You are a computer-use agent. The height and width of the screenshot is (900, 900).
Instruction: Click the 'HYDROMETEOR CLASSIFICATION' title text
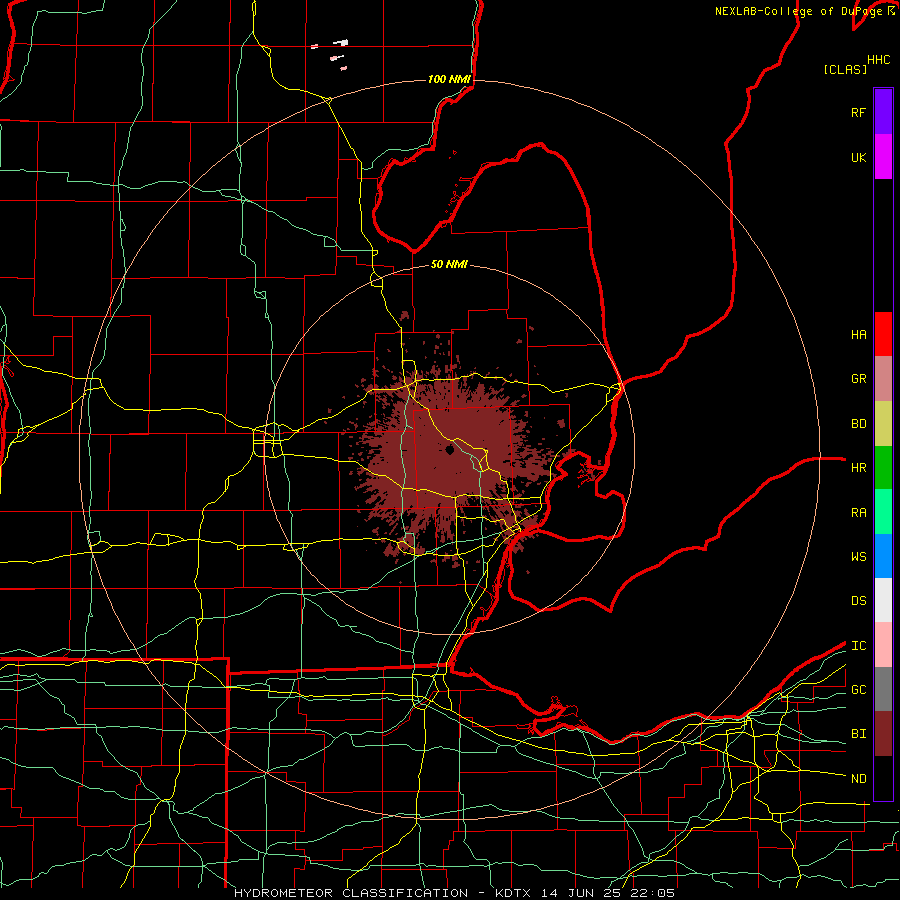(351, 893)
